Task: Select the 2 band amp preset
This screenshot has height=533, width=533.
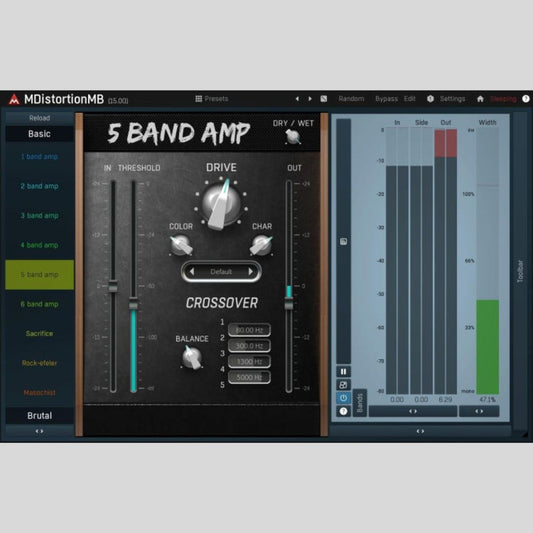Action: (39, 186)
